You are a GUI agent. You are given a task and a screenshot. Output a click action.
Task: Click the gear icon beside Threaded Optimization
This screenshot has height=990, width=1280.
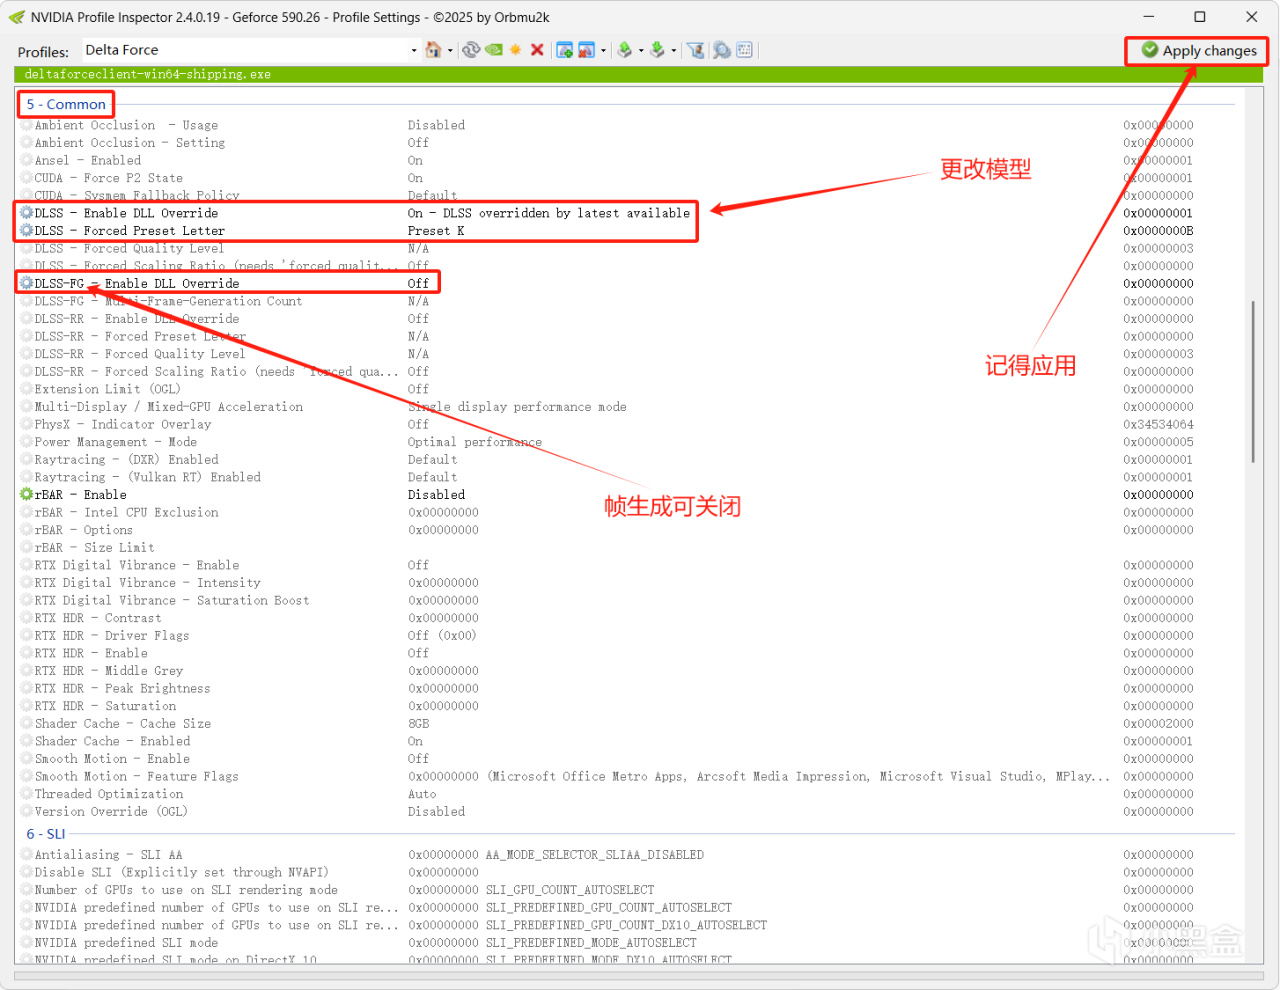pyautogui.click(x=27, y=794)
